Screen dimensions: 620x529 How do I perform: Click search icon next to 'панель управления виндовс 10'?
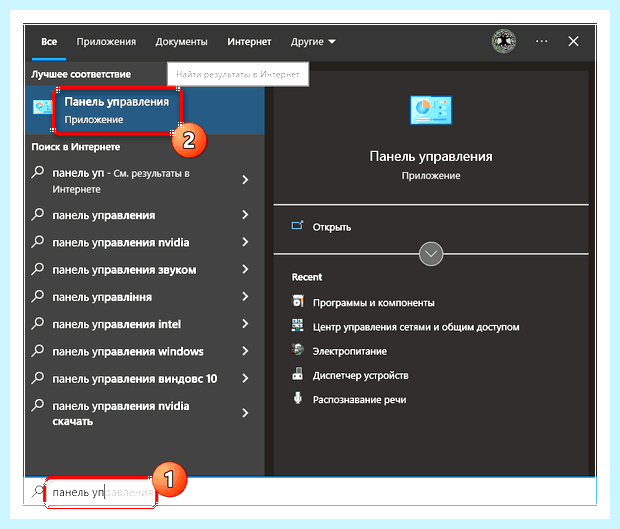pos(38,378)
